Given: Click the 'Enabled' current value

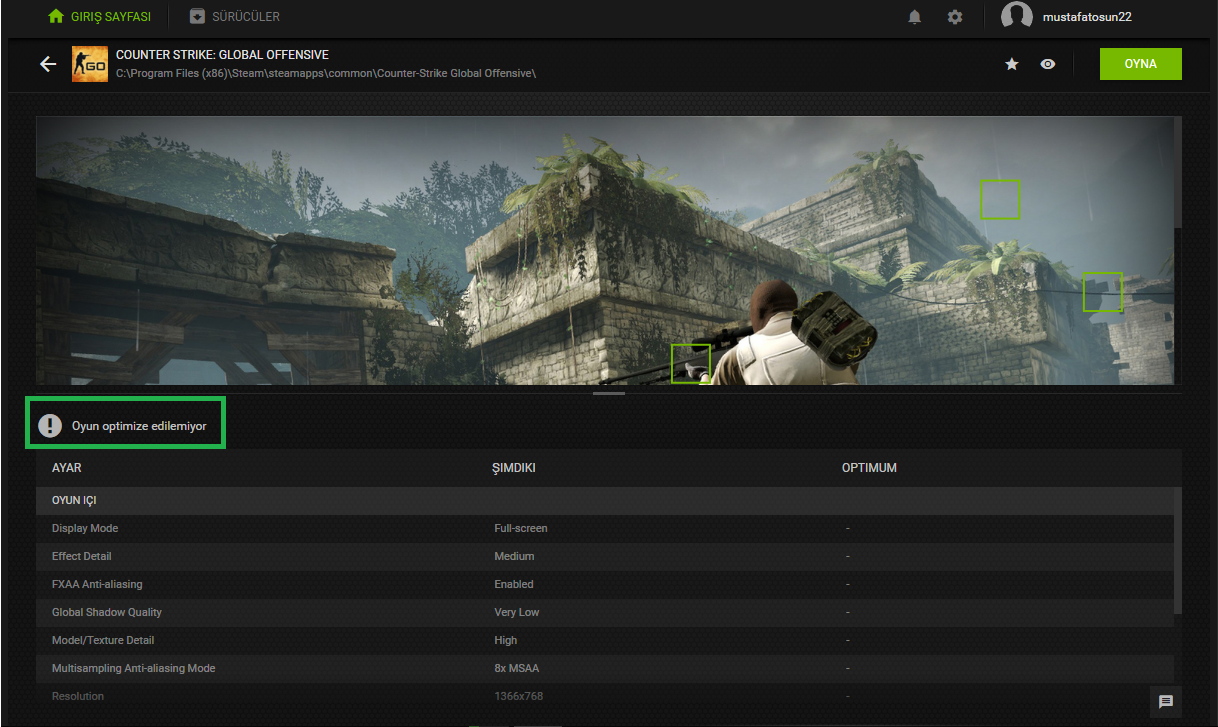Looking at the screenshot, I should (514, 584).
